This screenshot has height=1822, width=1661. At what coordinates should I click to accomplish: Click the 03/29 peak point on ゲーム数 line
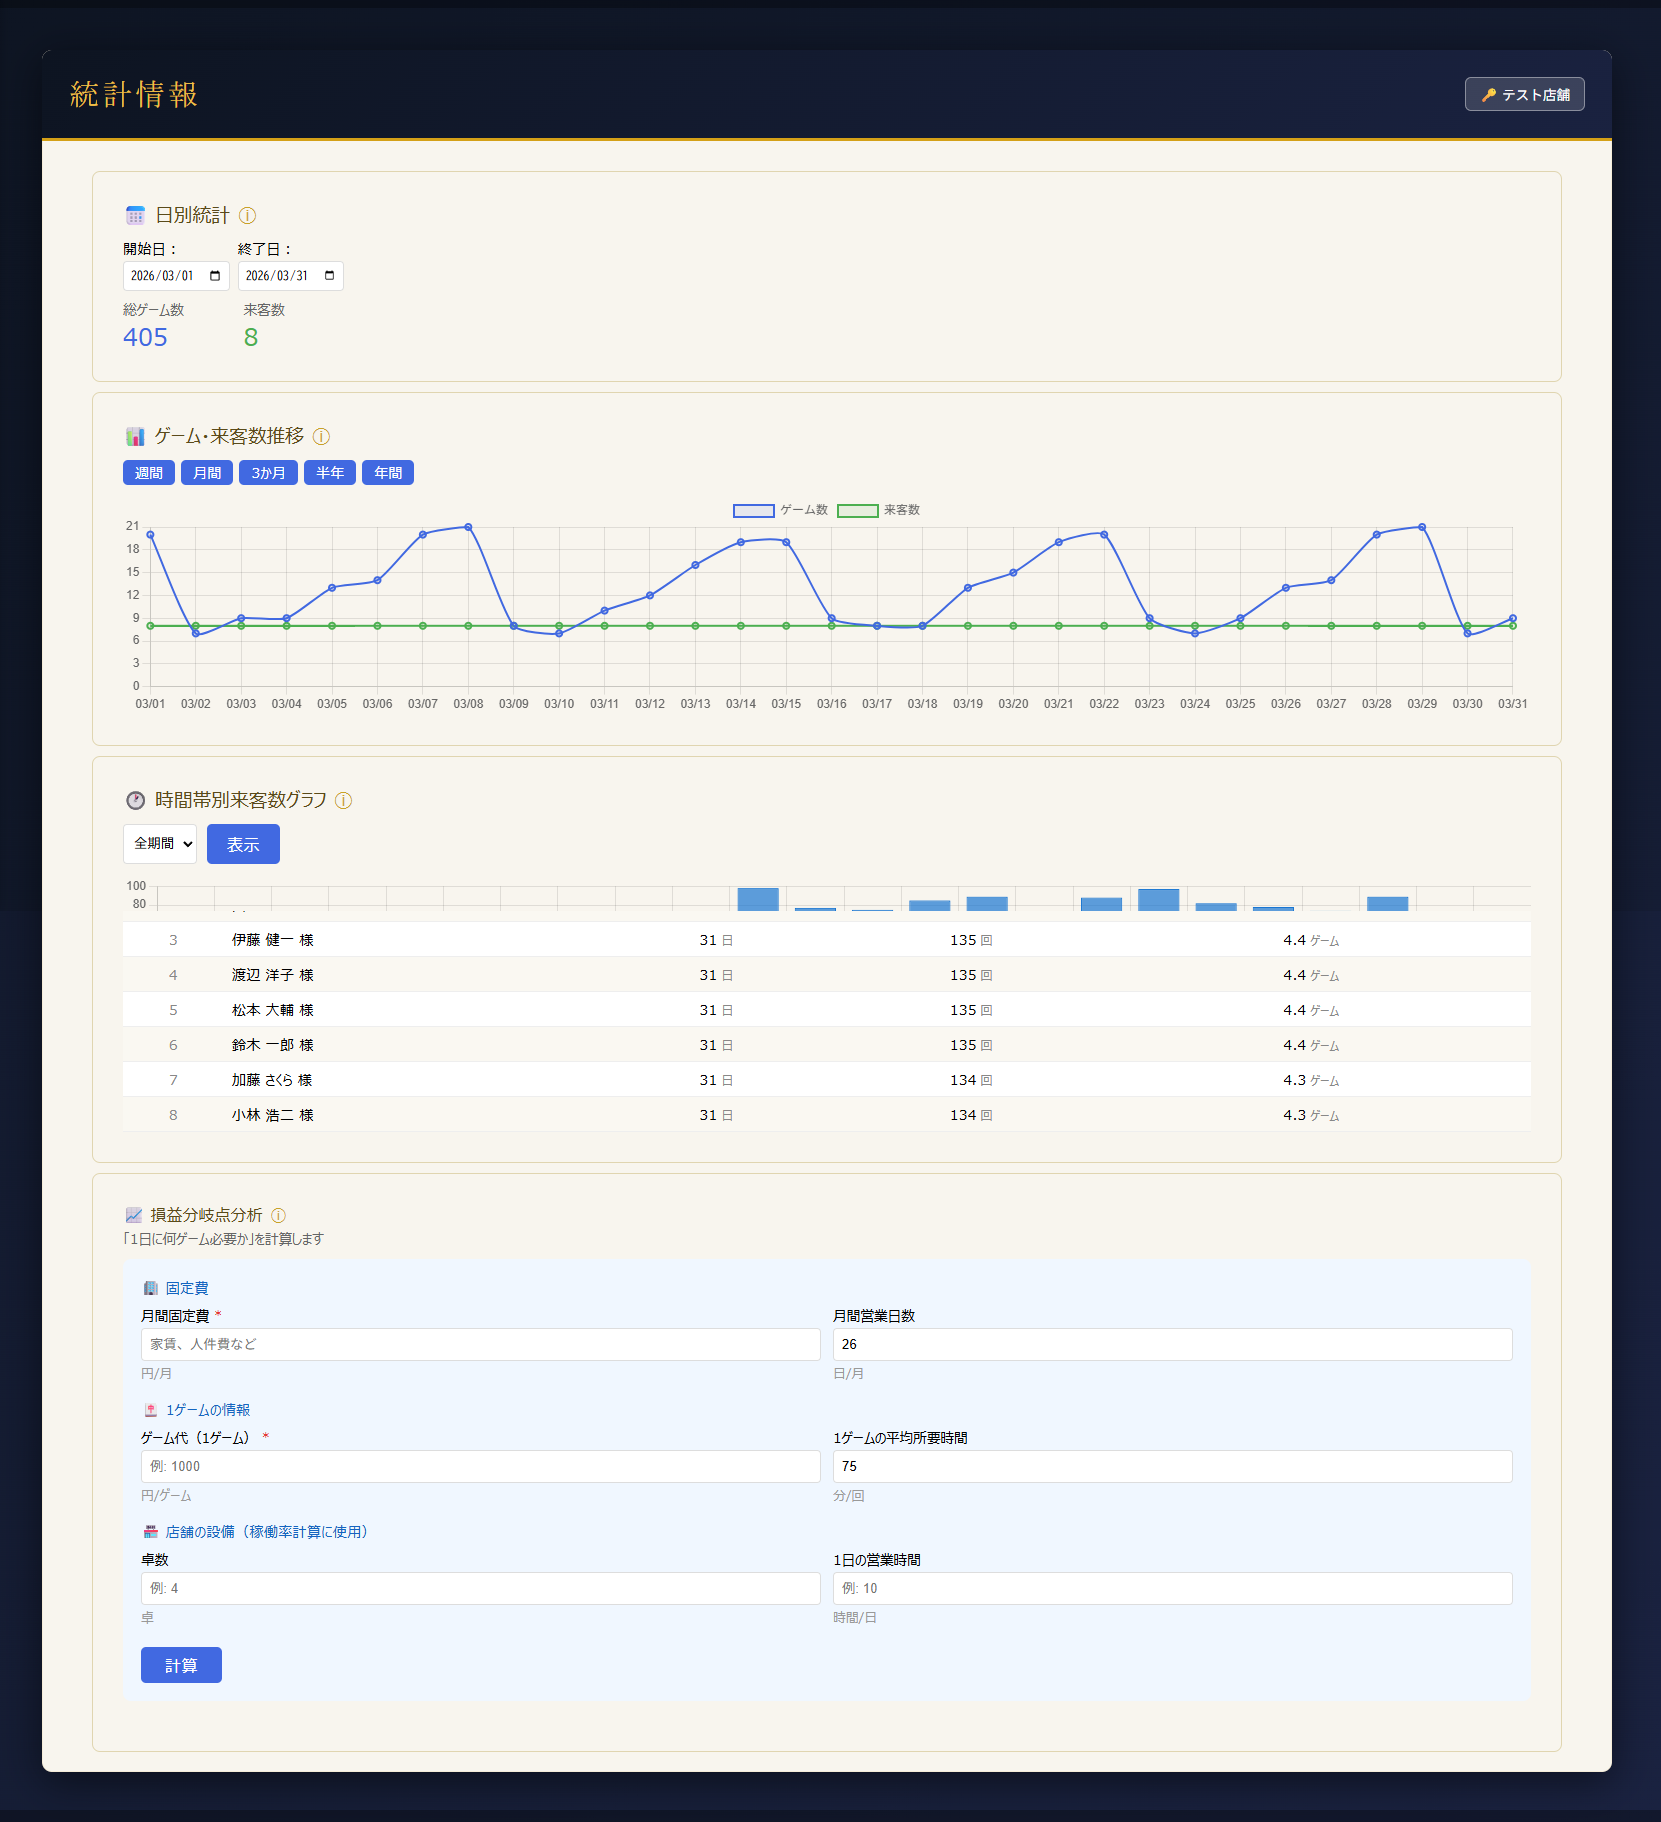pyautogui.click(x=1422, y=527)
